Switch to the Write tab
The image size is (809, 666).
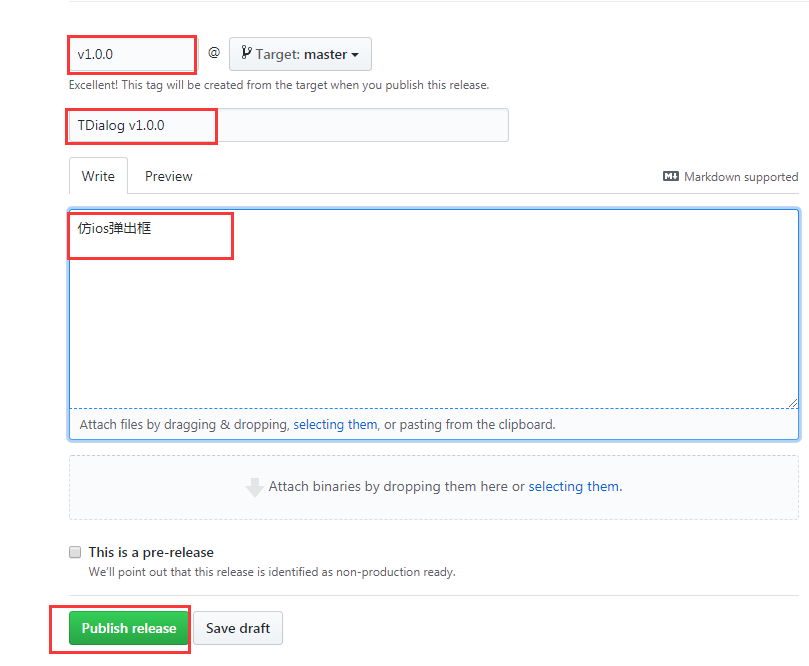coord(98,176)
